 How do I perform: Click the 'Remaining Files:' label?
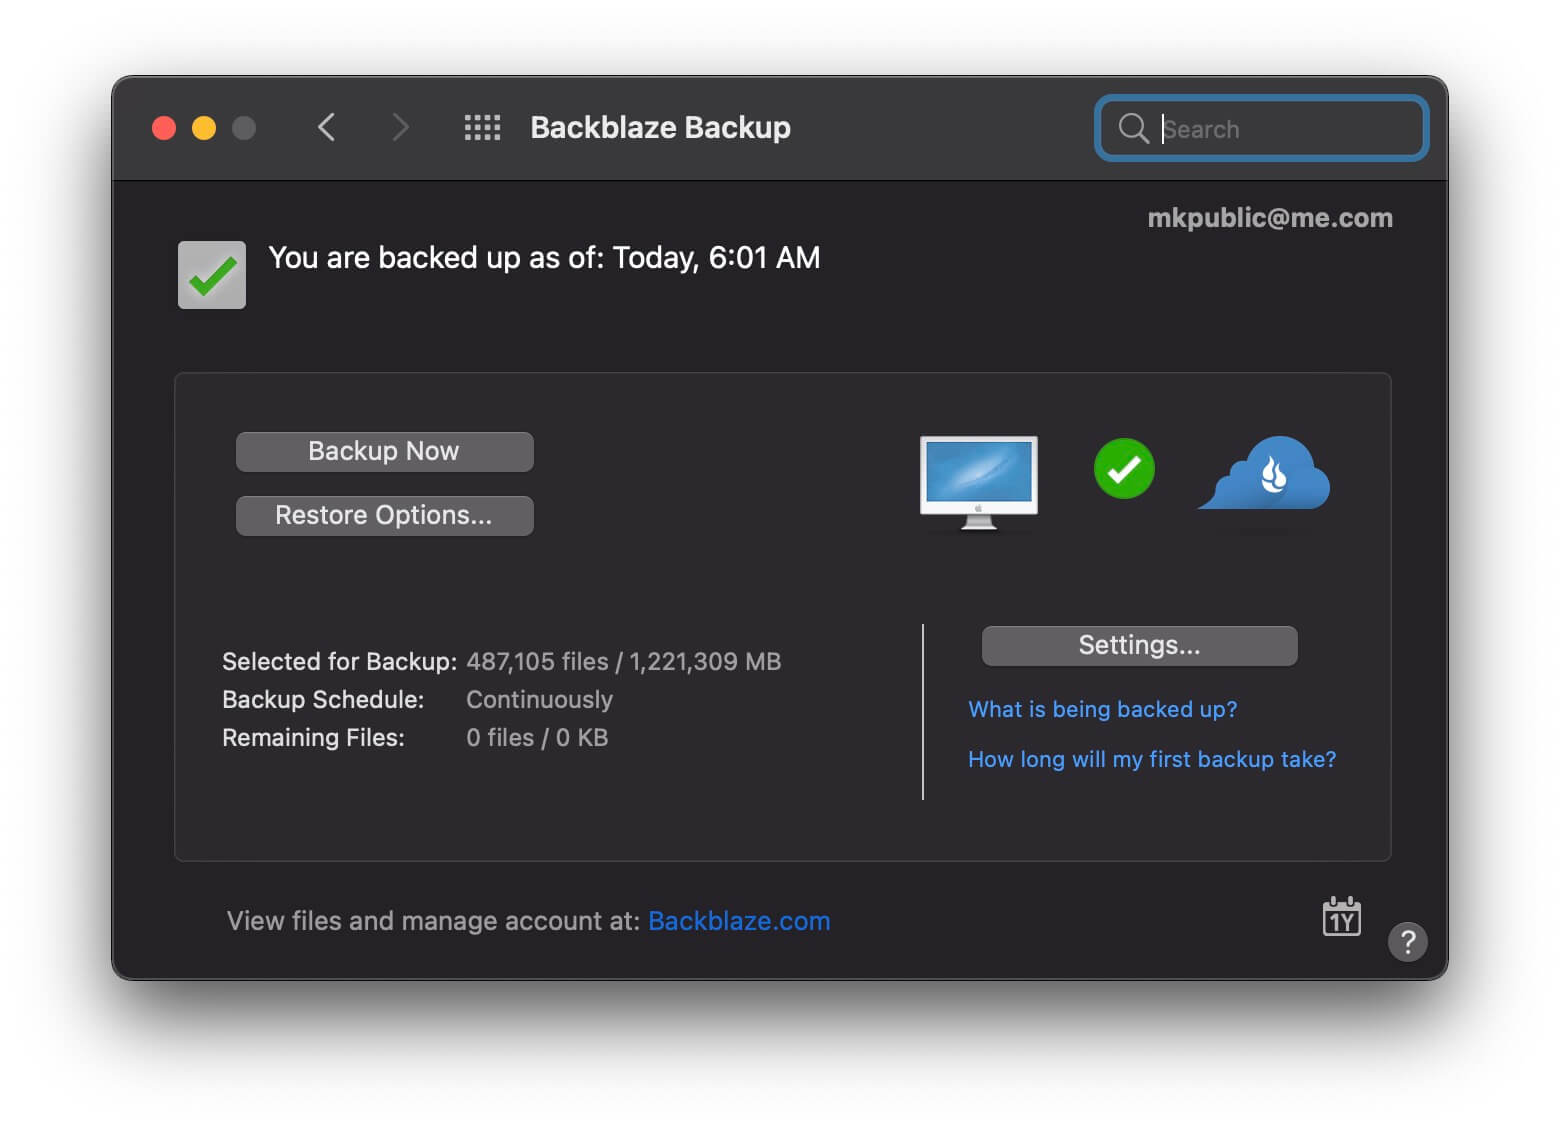[313, 738]
